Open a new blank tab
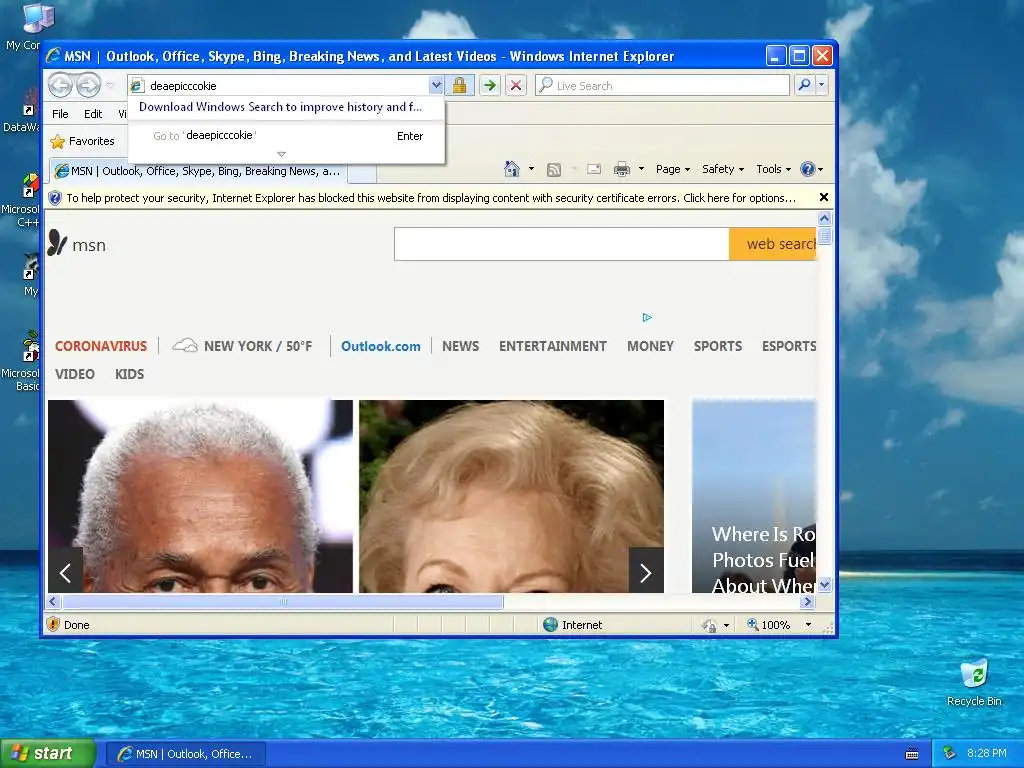 pyautogui.click(x=362, y=172)
